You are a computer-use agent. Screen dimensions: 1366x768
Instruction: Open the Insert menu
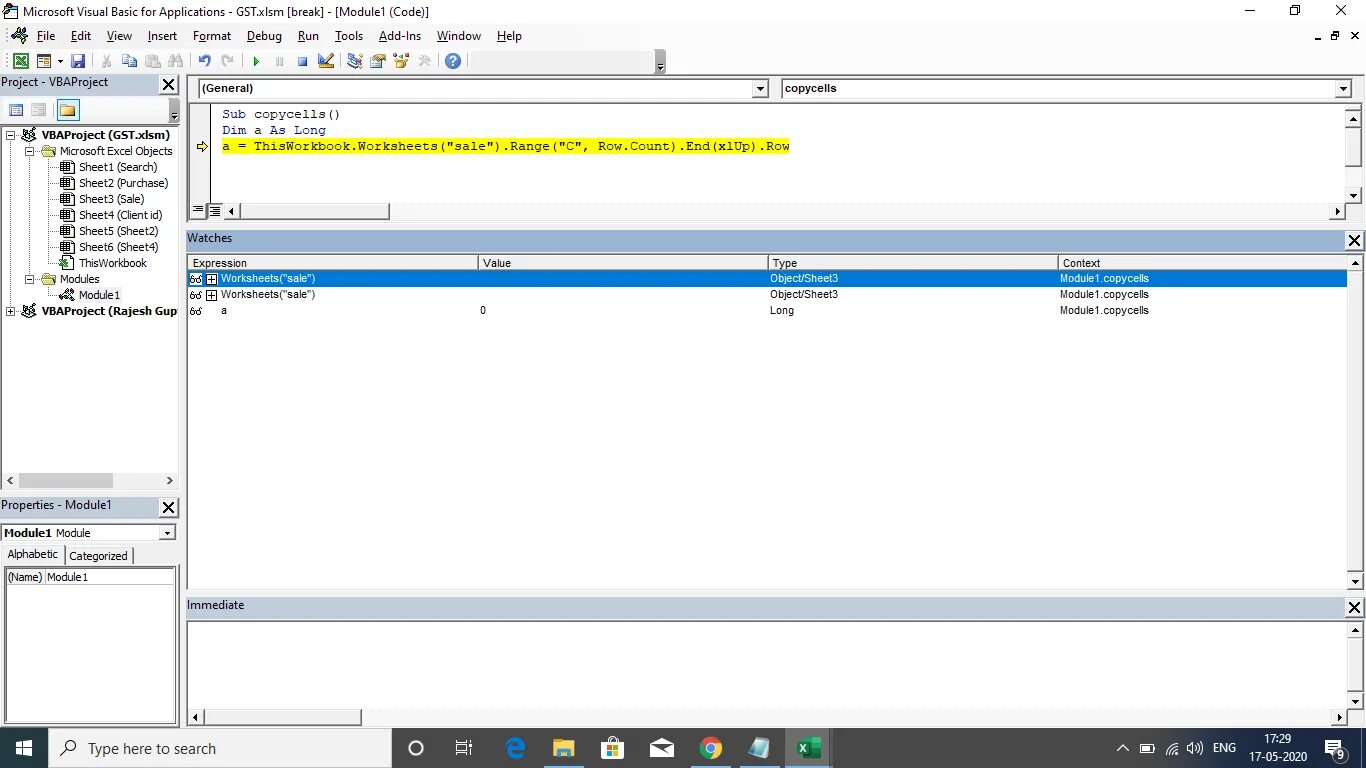(x=162, y=35)
